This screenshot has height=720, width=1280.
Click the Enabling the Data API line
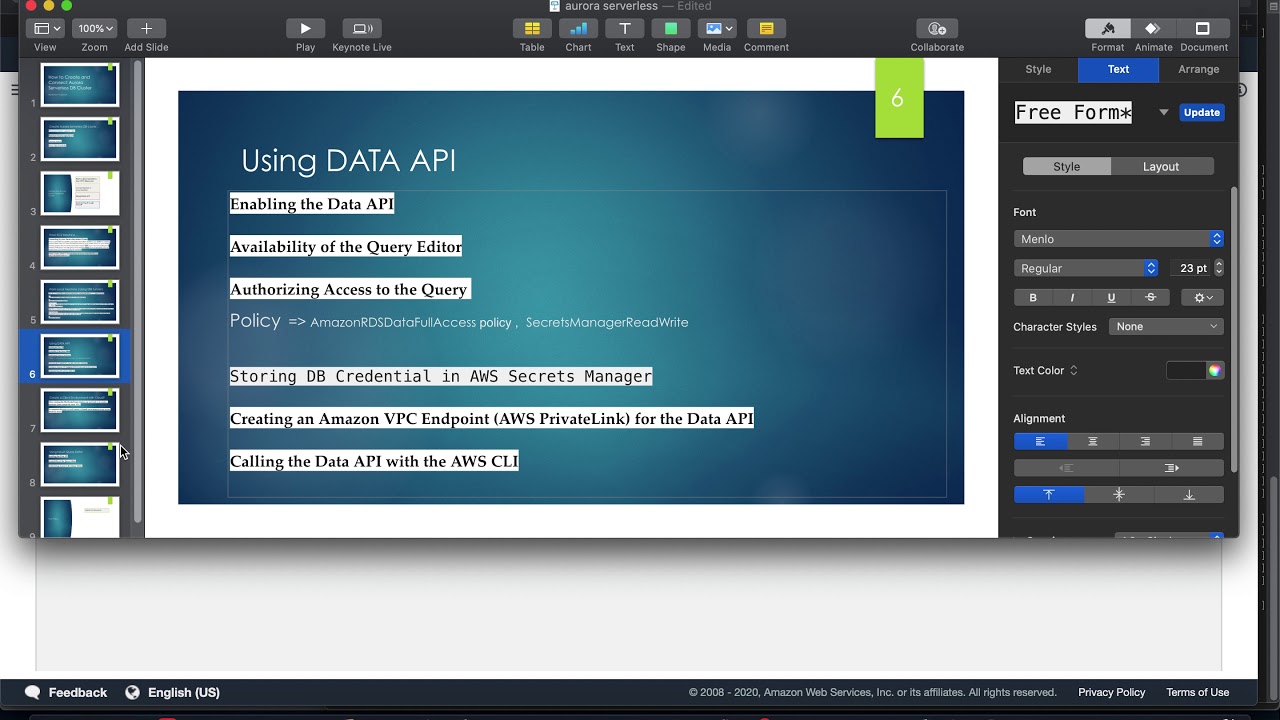click(x=312, y=204)
